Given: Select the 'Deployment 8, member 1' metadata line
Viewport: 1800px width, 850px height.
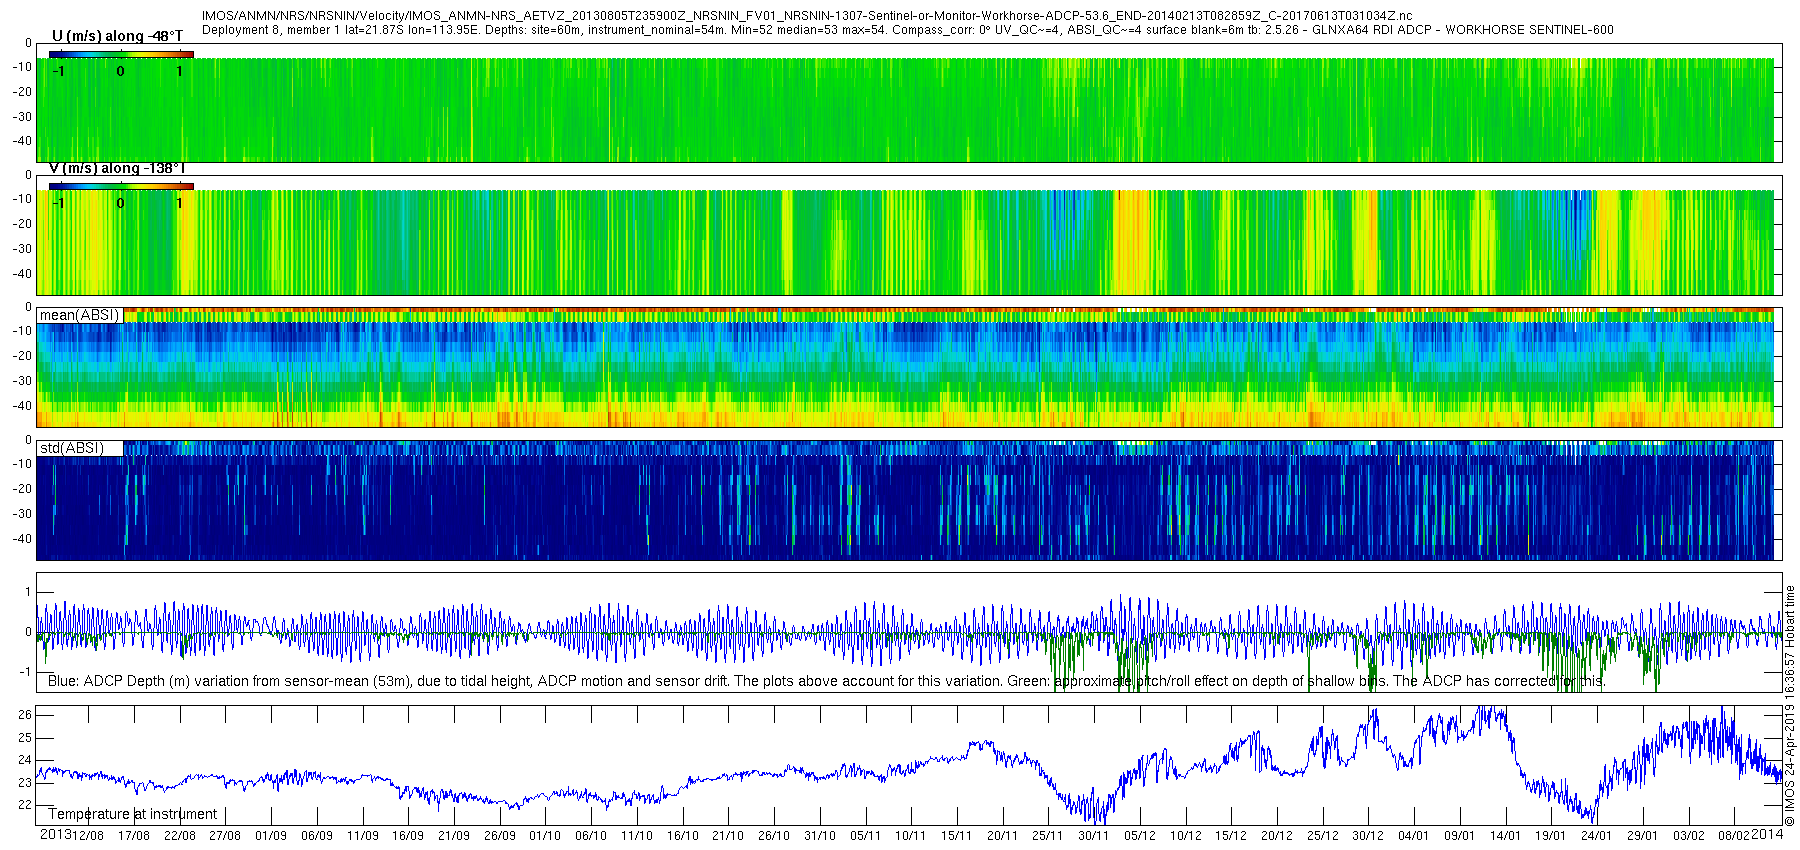Looking at the screenshot, I should (x=907, y=30).
